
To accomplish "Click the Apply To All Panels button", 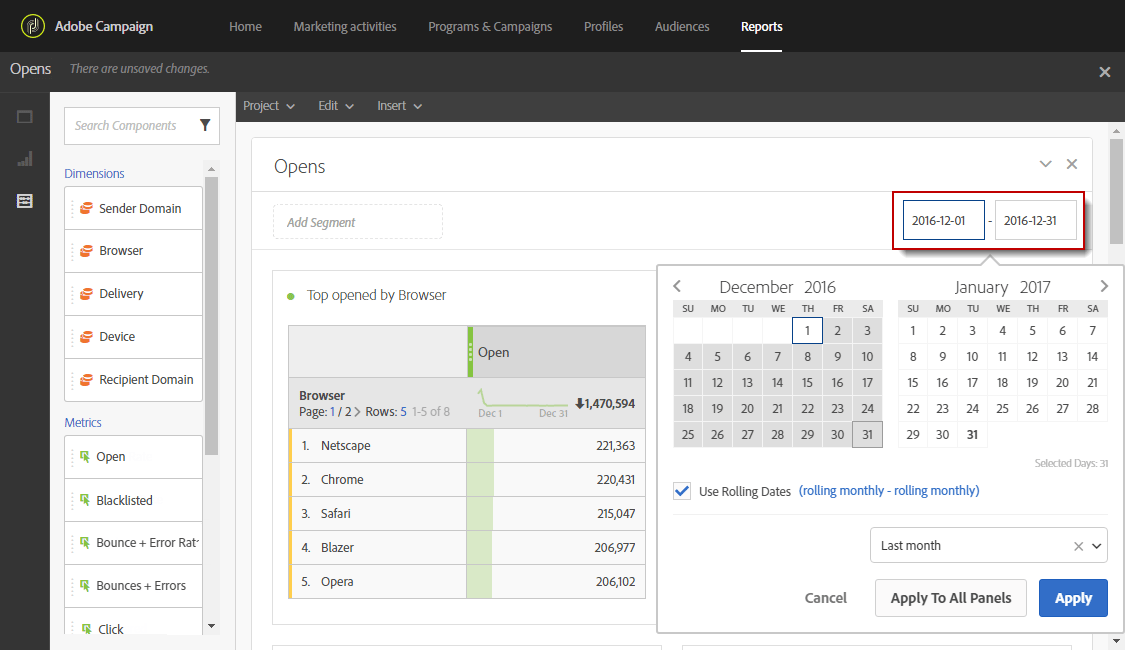I will (950, 597).
